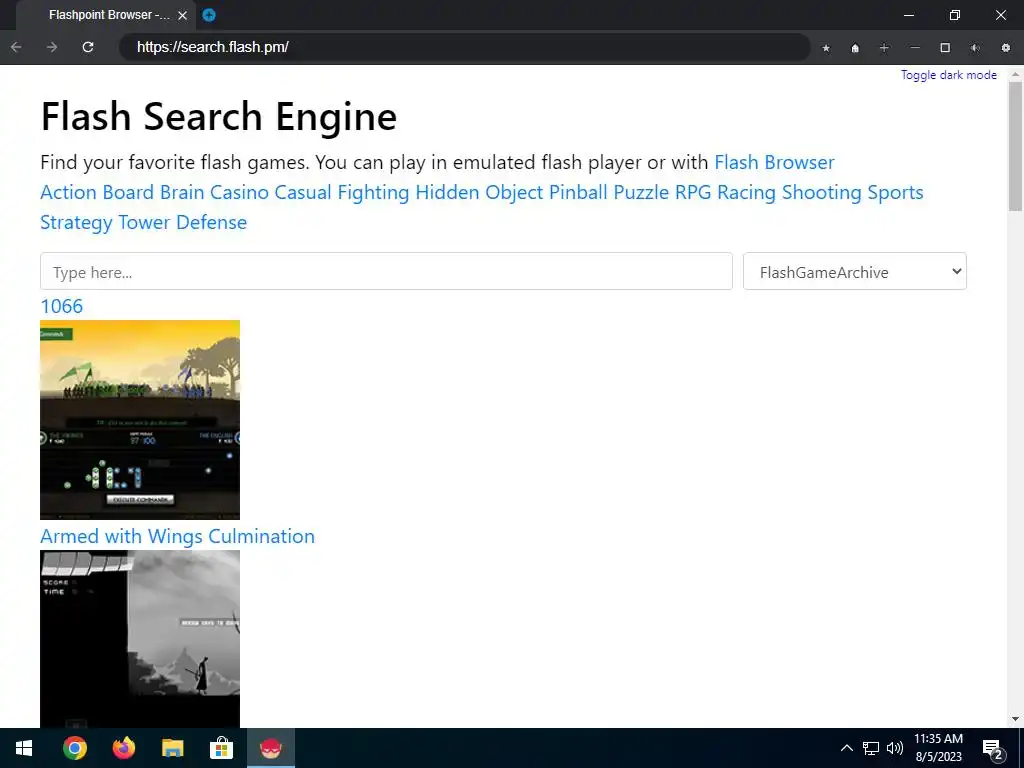1024x768 pixels.
Task: Go forward with the browser forward arrow
Action: click(x=52, y=47)
